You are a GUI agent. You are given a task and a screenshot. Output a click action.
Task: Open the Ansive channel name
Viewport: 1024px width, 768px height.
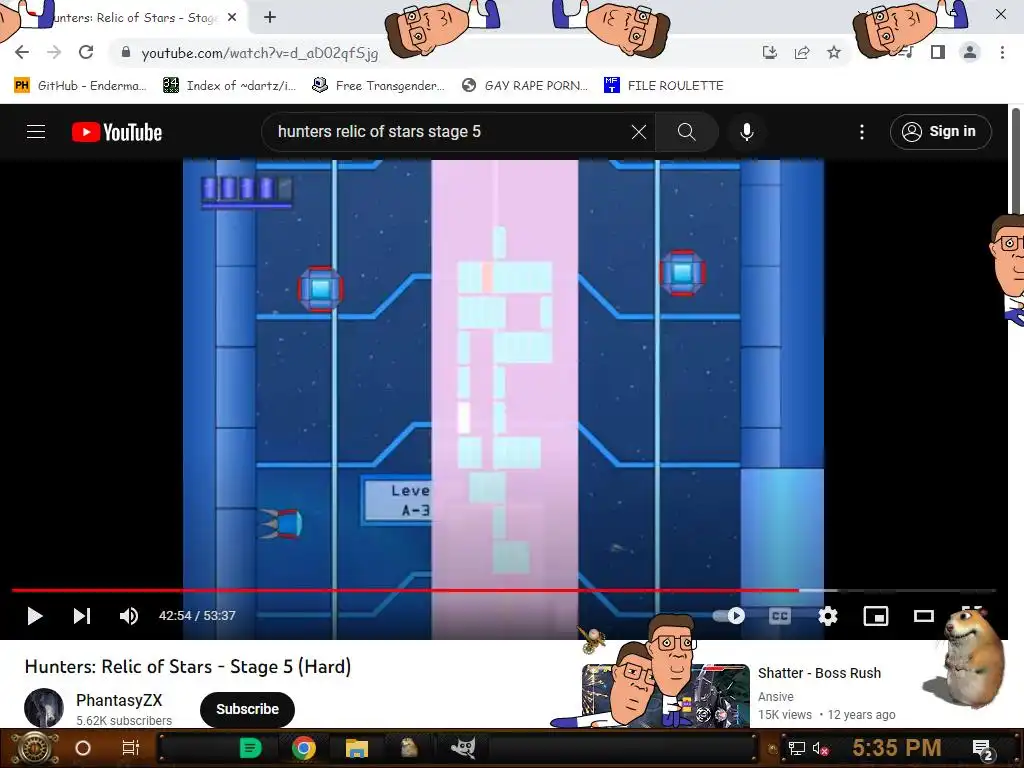[776, 697]
